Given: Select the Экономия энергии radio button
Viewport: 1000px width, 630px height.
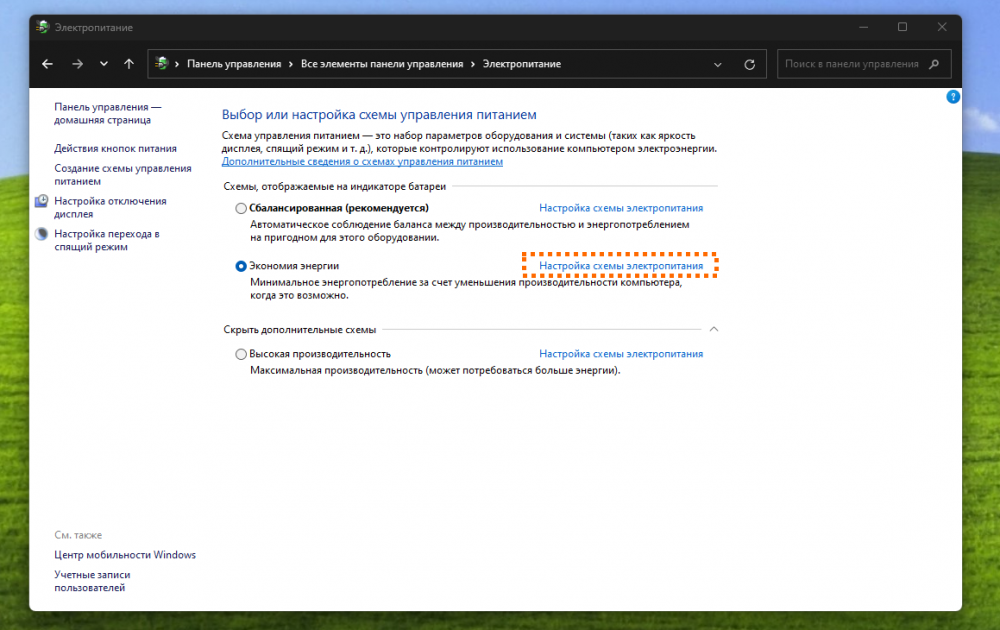Looking at the screenshot, I should [x=241, y=266].
